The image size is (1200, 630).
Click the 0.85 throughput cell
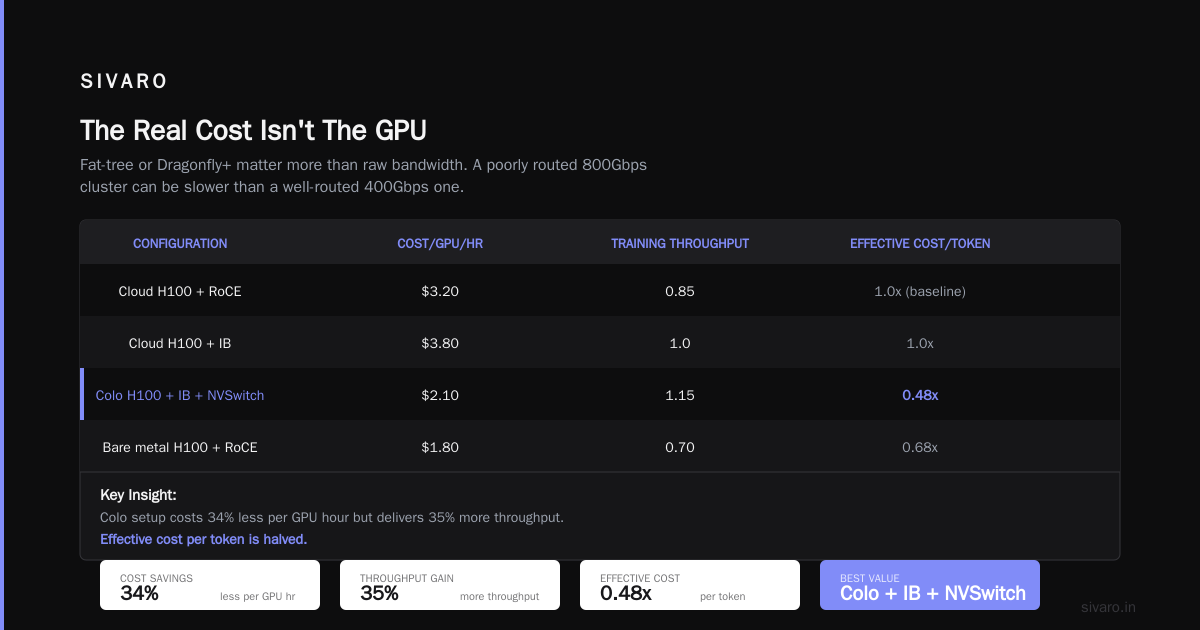point(680,292)
